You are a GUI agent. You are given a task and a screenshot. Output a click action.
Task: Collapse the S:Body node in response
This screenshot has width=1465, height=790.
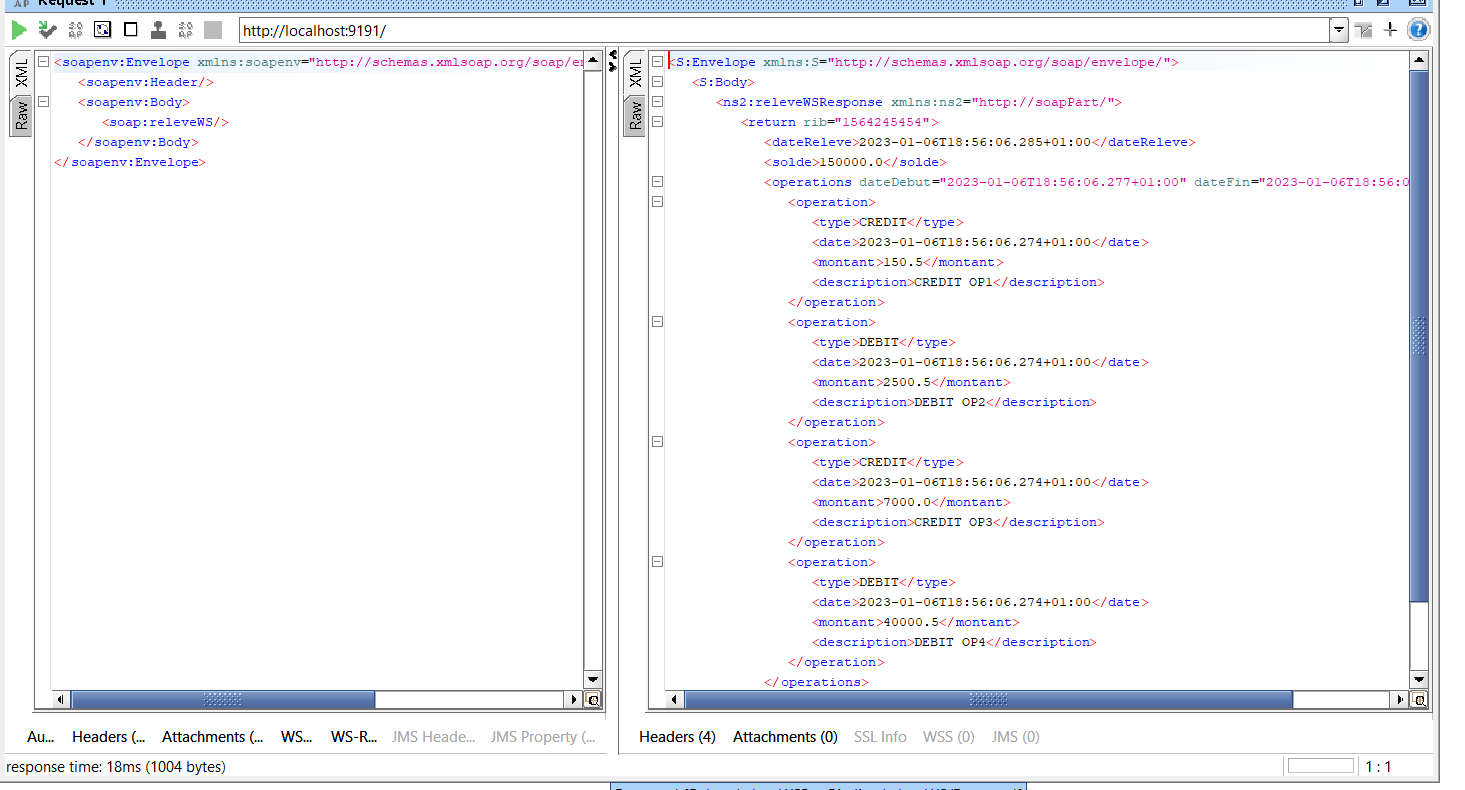pos(657,82)
